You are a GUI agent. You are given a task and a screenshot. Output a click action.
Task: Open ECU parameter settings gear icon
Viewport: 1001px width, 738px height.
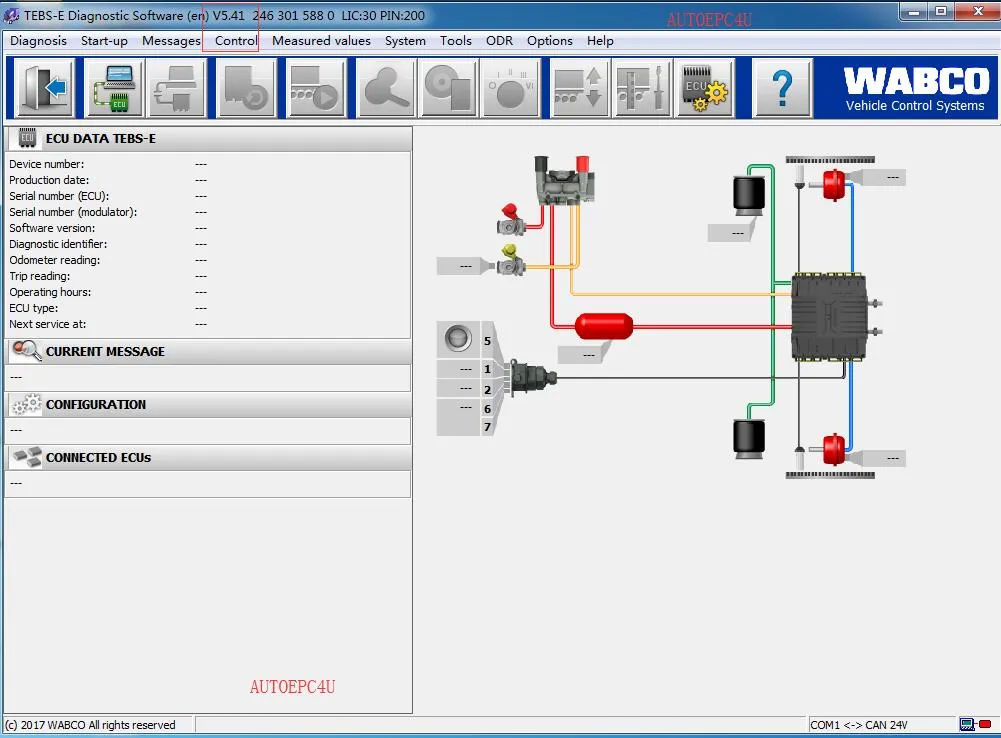tap(704, 87)
